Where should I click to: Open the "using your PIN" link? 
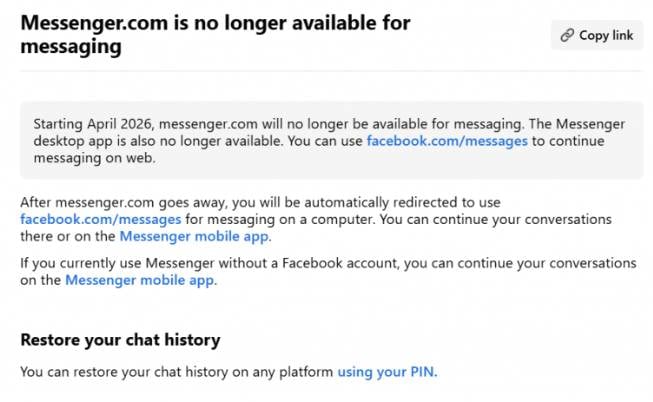(386, 372)
